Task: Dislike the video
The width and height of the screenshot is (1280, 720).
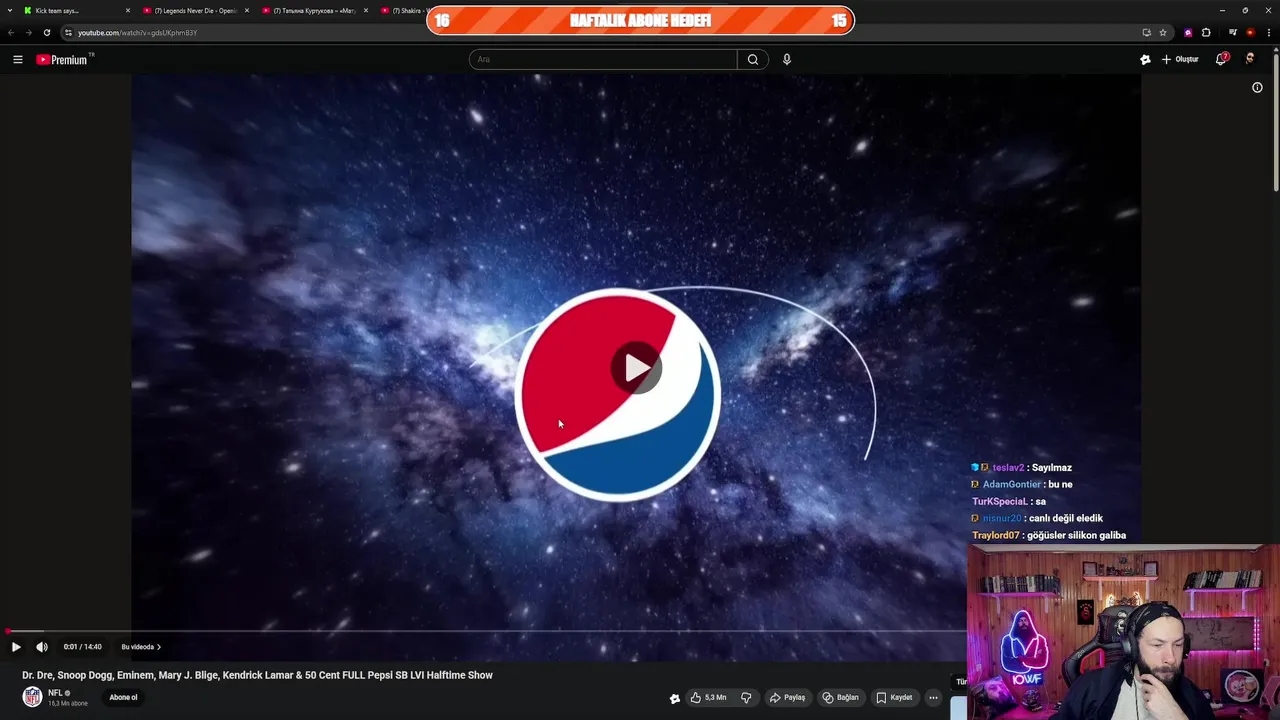Action: (x=746, y=697)
